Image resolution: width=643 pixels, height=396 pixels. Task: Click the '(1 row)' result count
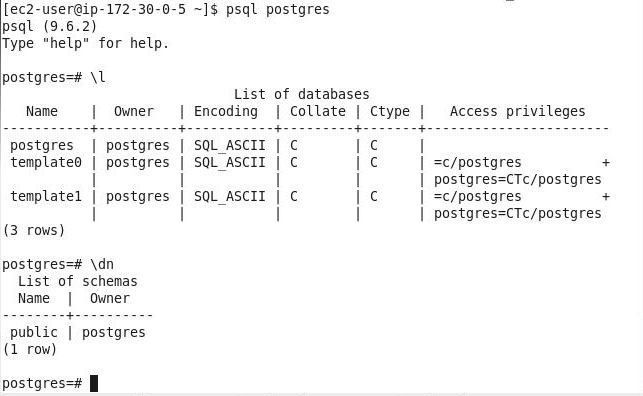(30, 350)
